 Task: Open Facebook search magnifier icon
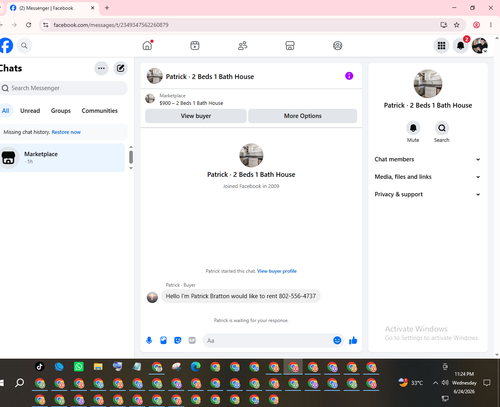coord(24,46)
